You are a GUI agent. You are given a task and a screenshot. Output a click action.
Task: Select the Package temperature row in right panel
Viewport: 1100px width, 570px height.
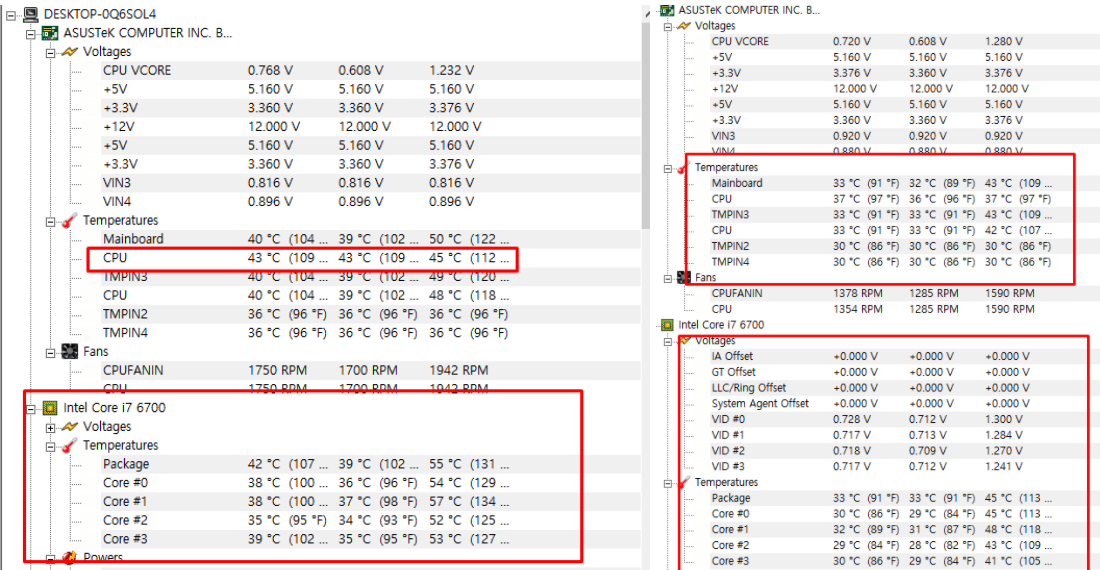click(904, 498)
